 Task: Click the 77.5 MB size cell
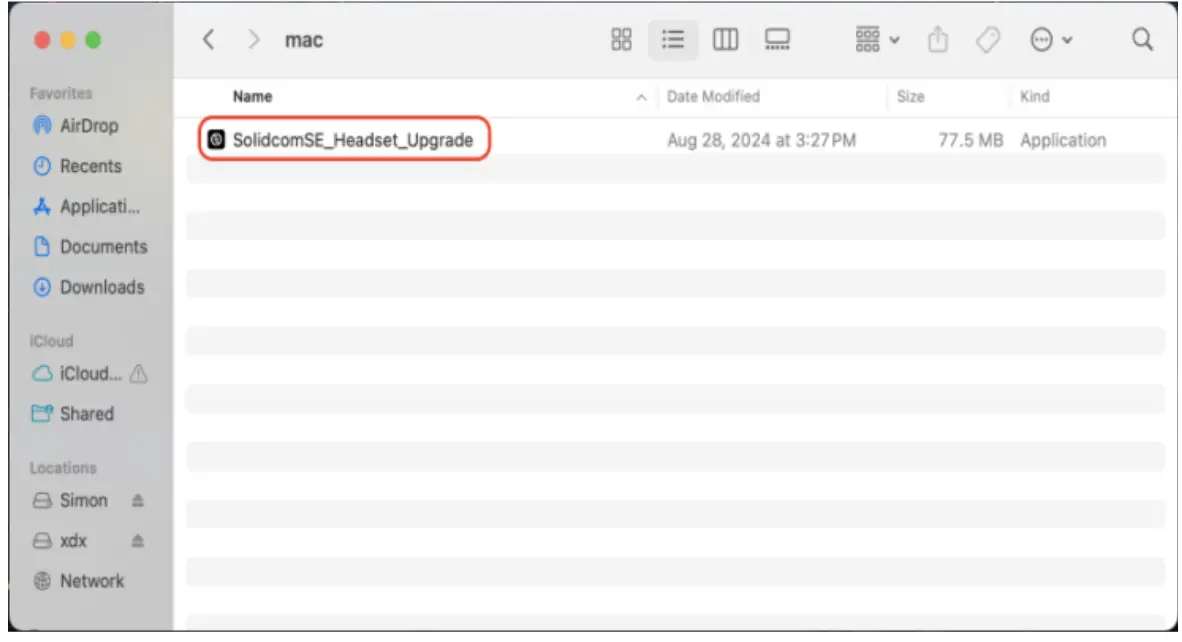971,140
